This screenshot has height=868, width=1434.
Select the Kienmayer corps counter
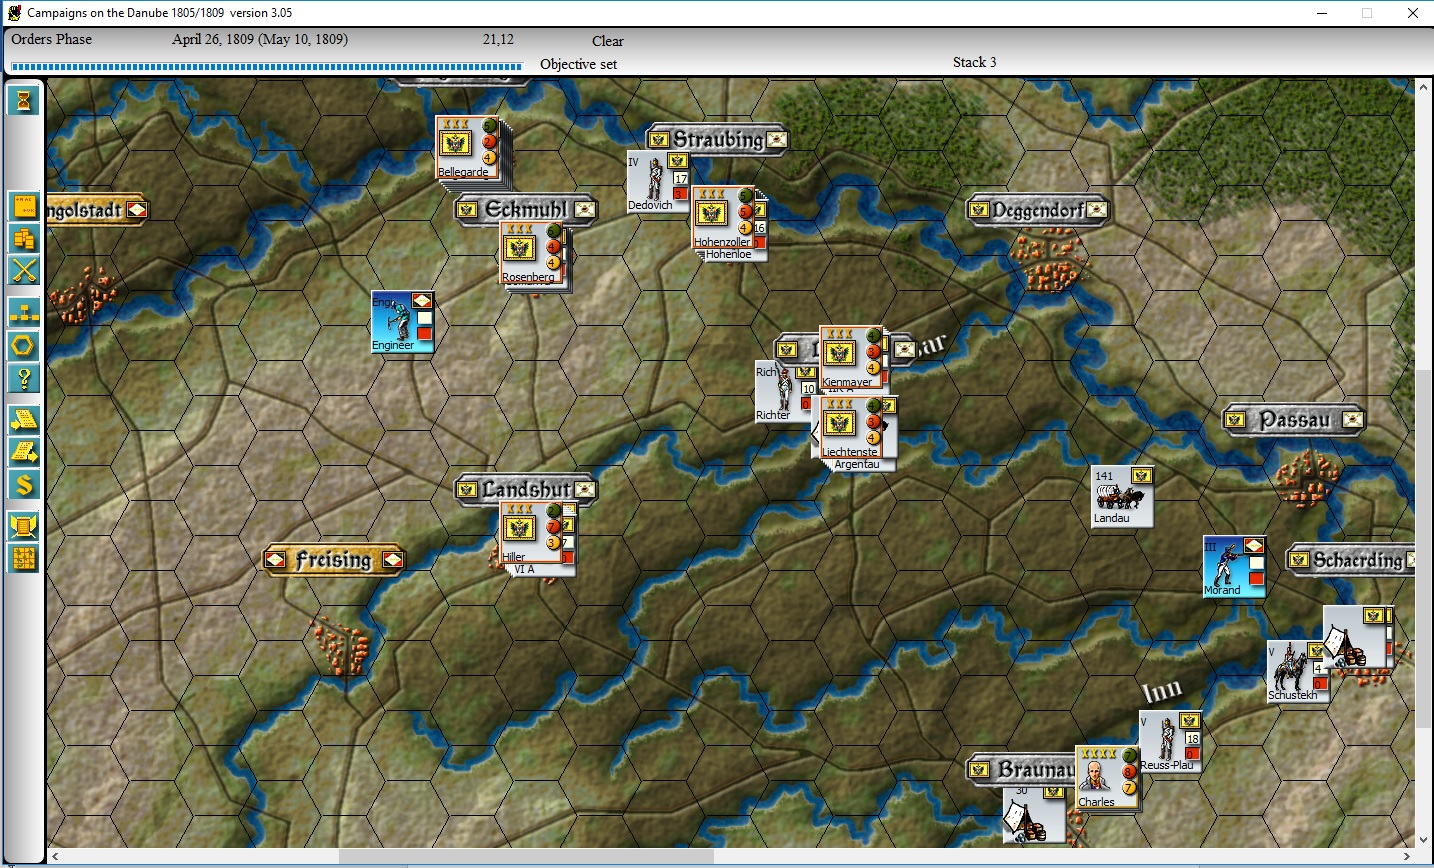click(850, 357)
